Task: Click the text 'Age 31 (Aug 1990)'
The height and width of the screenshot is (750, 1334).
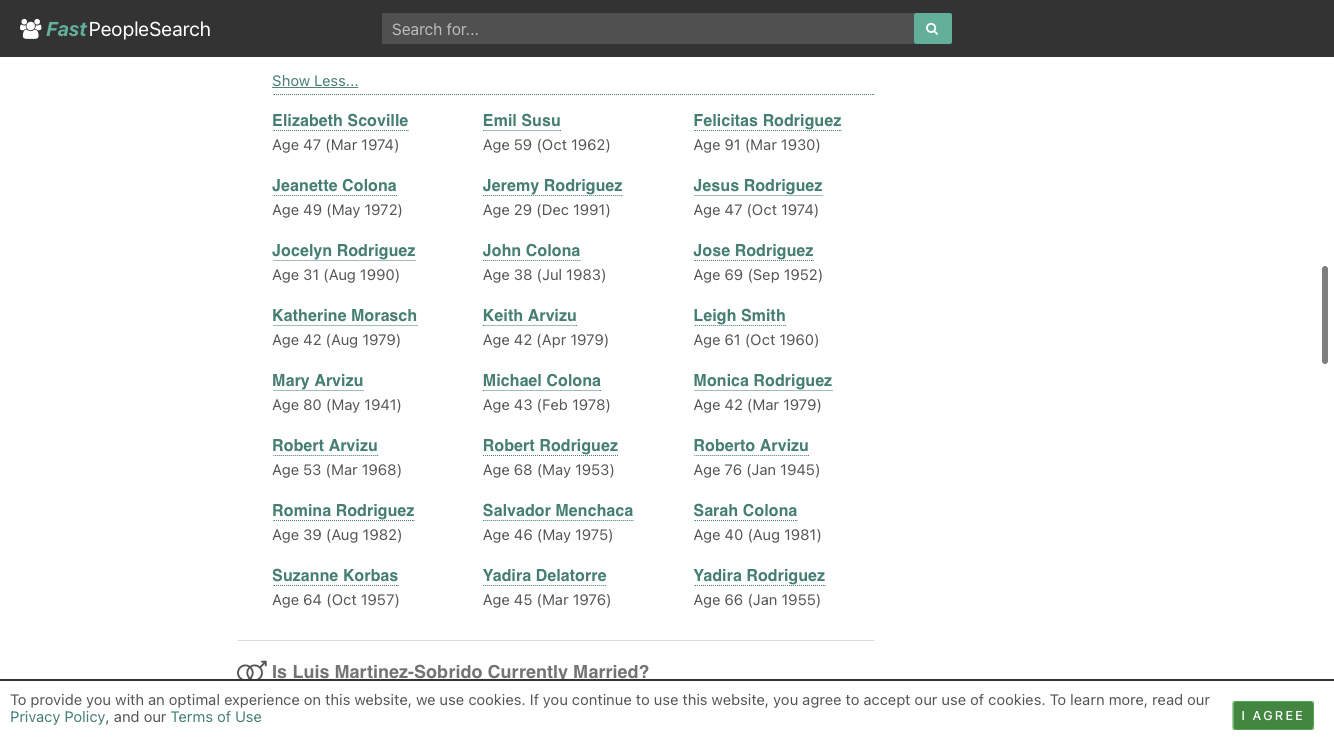Action: (x=335, y=275)
